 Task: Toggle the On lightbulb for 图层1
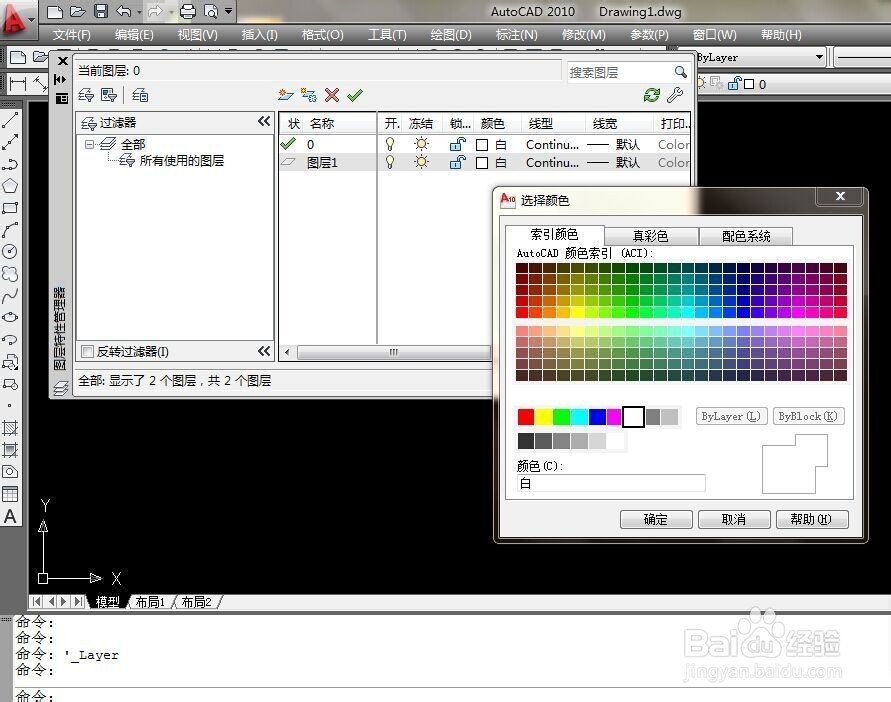point(390,163)
